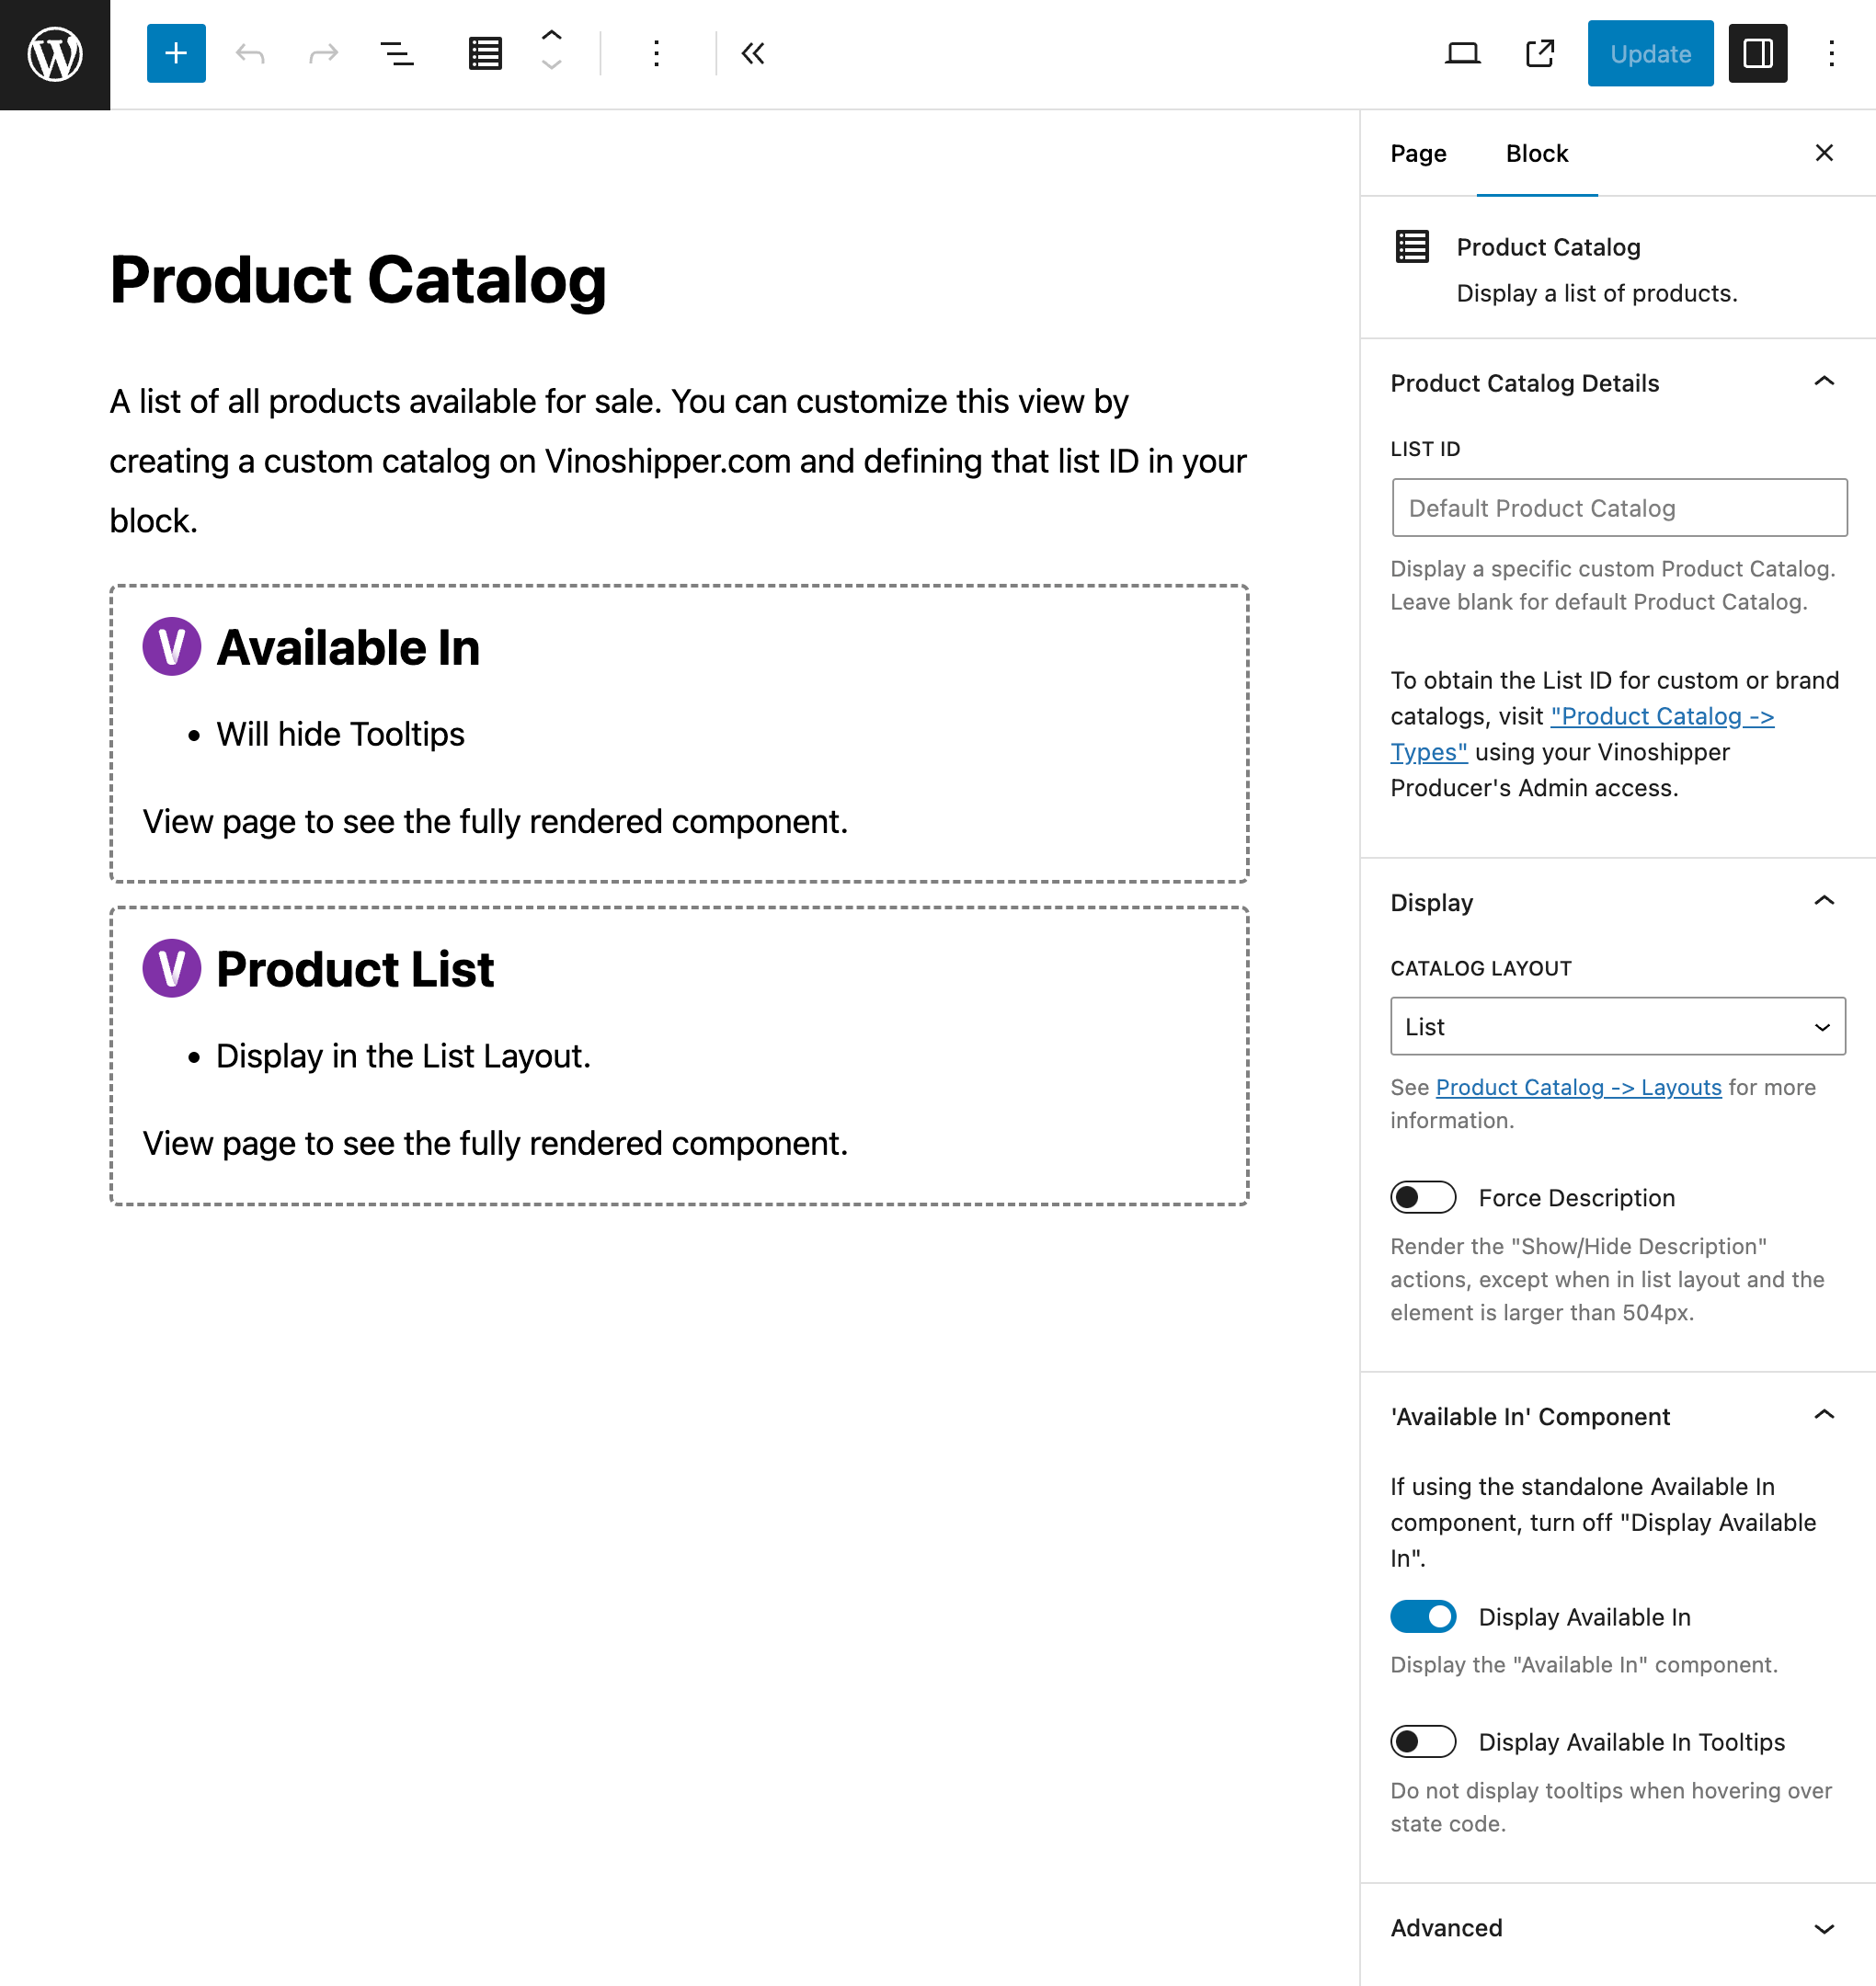Toggle the Display Available In Tooltips switch
Screen dimensions: 1876x1986
[x=1423, y=1741]
